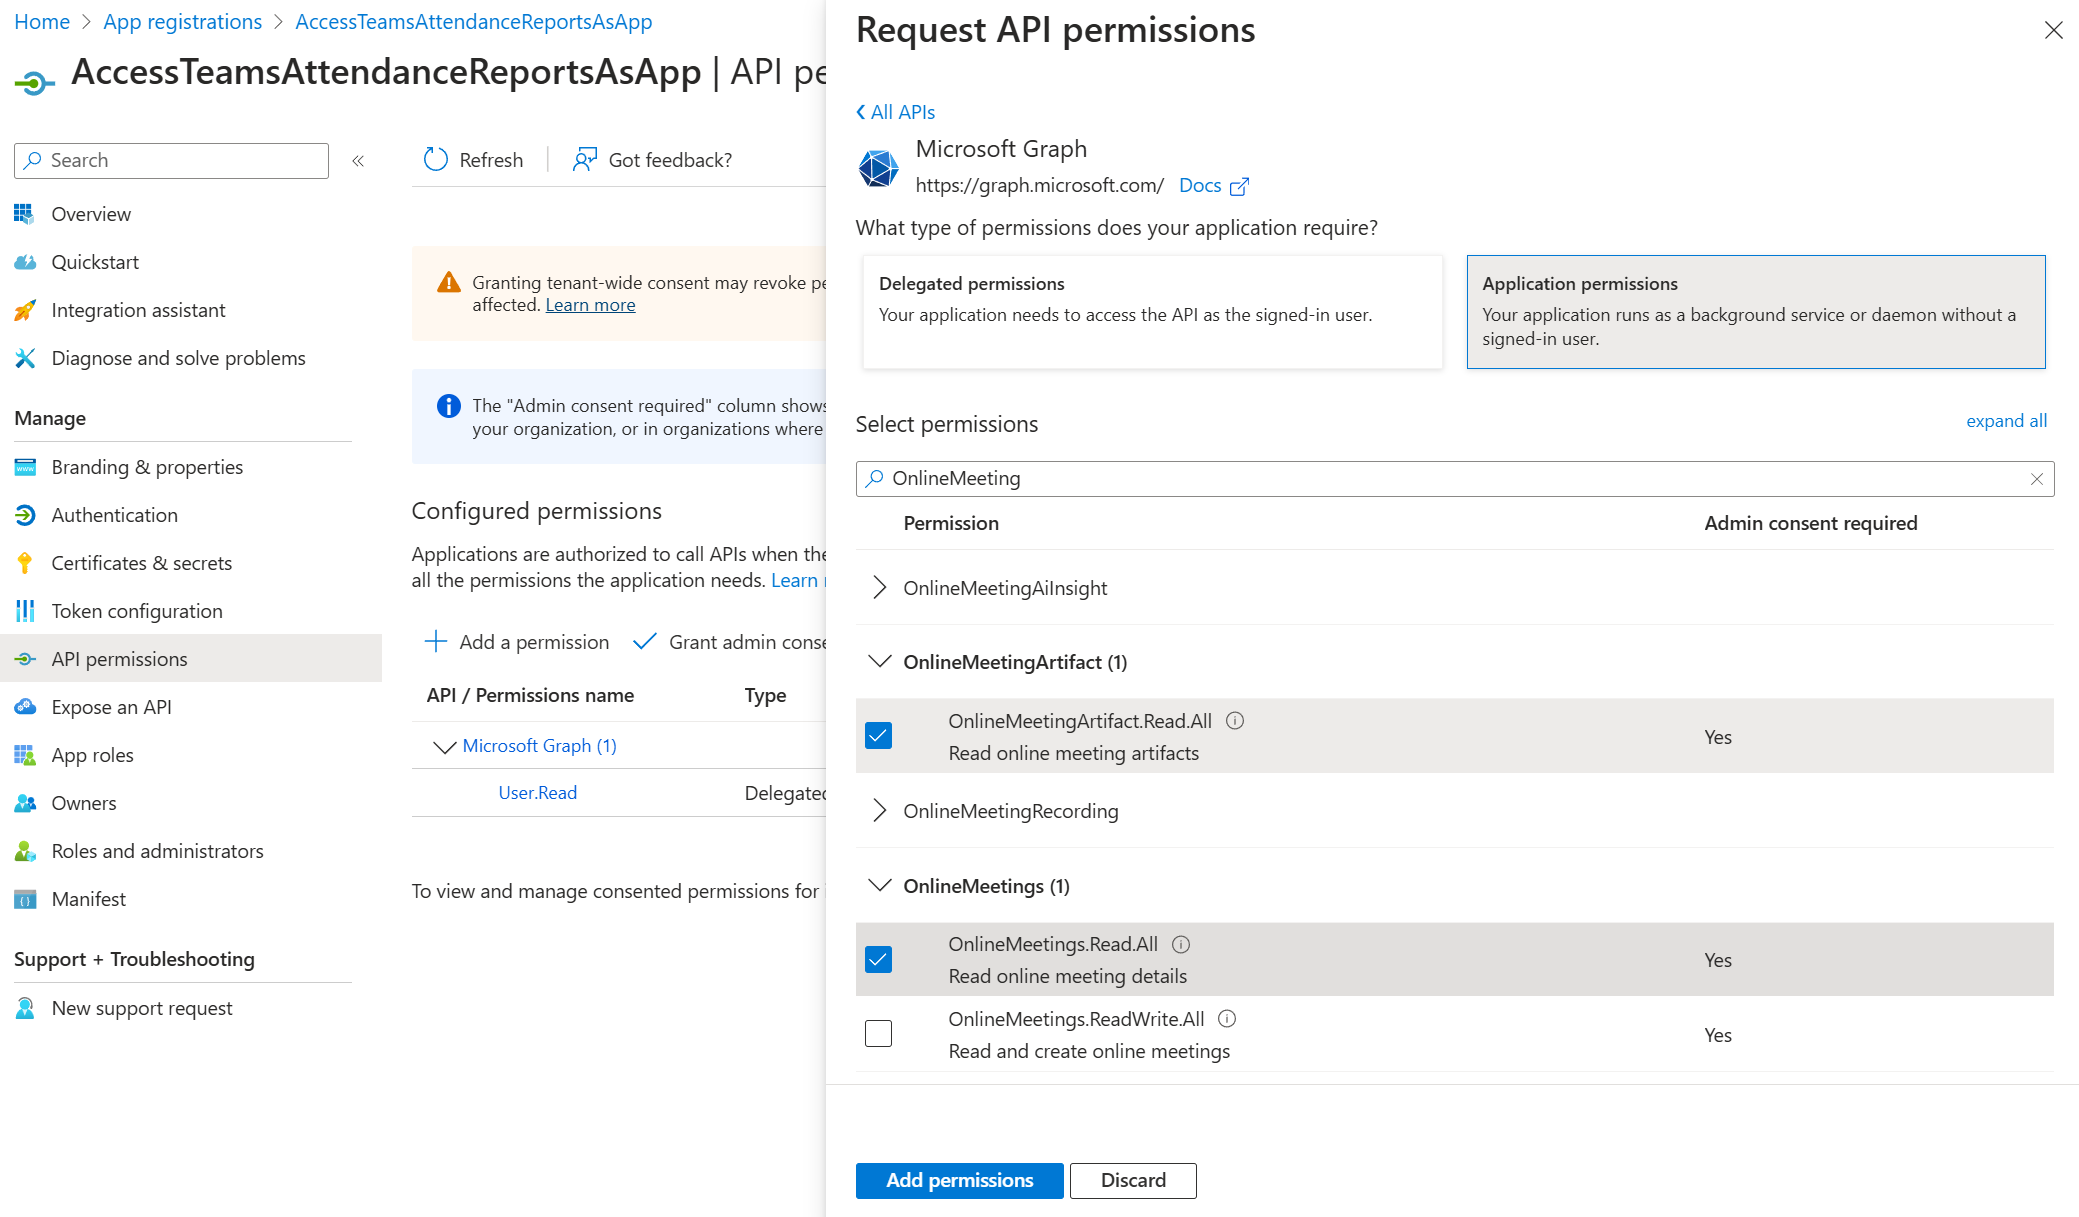Click the Grant admin consent button
The height and width of the screenshot is (1217, 2079).
[730, 642]
